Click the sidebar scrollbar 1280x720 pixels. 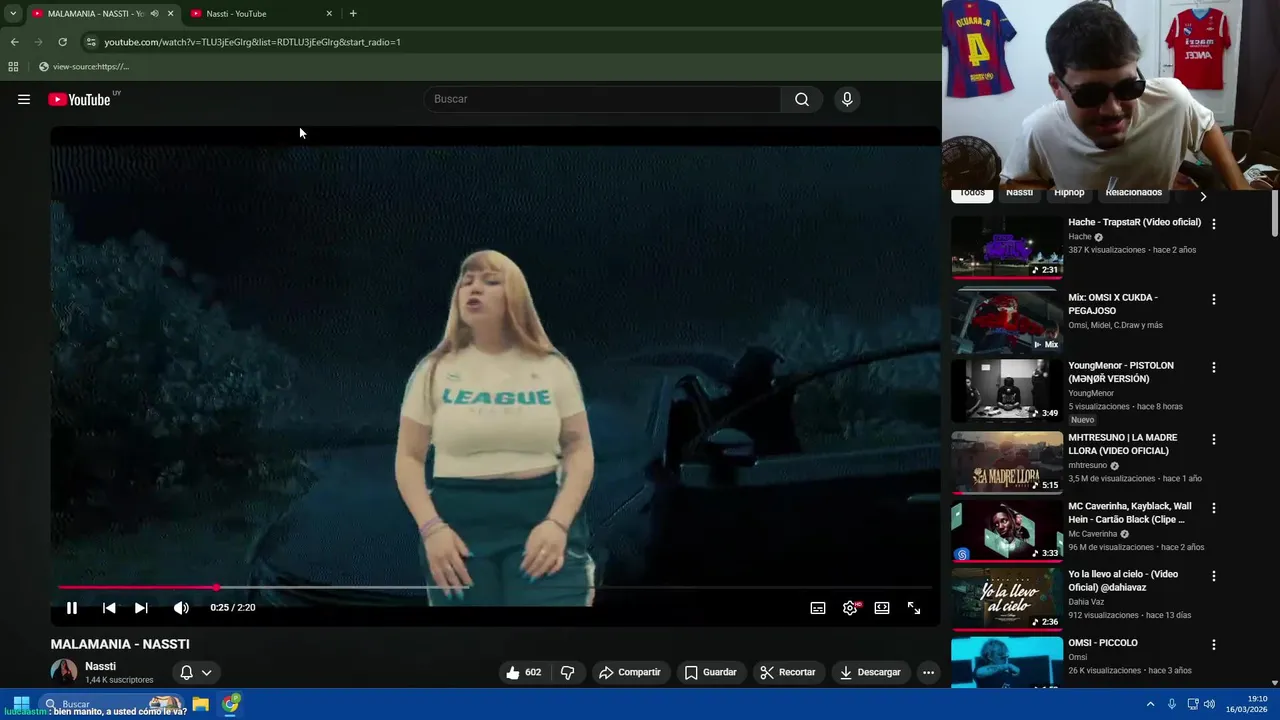pyautogui.click(x=1275, y=213)
